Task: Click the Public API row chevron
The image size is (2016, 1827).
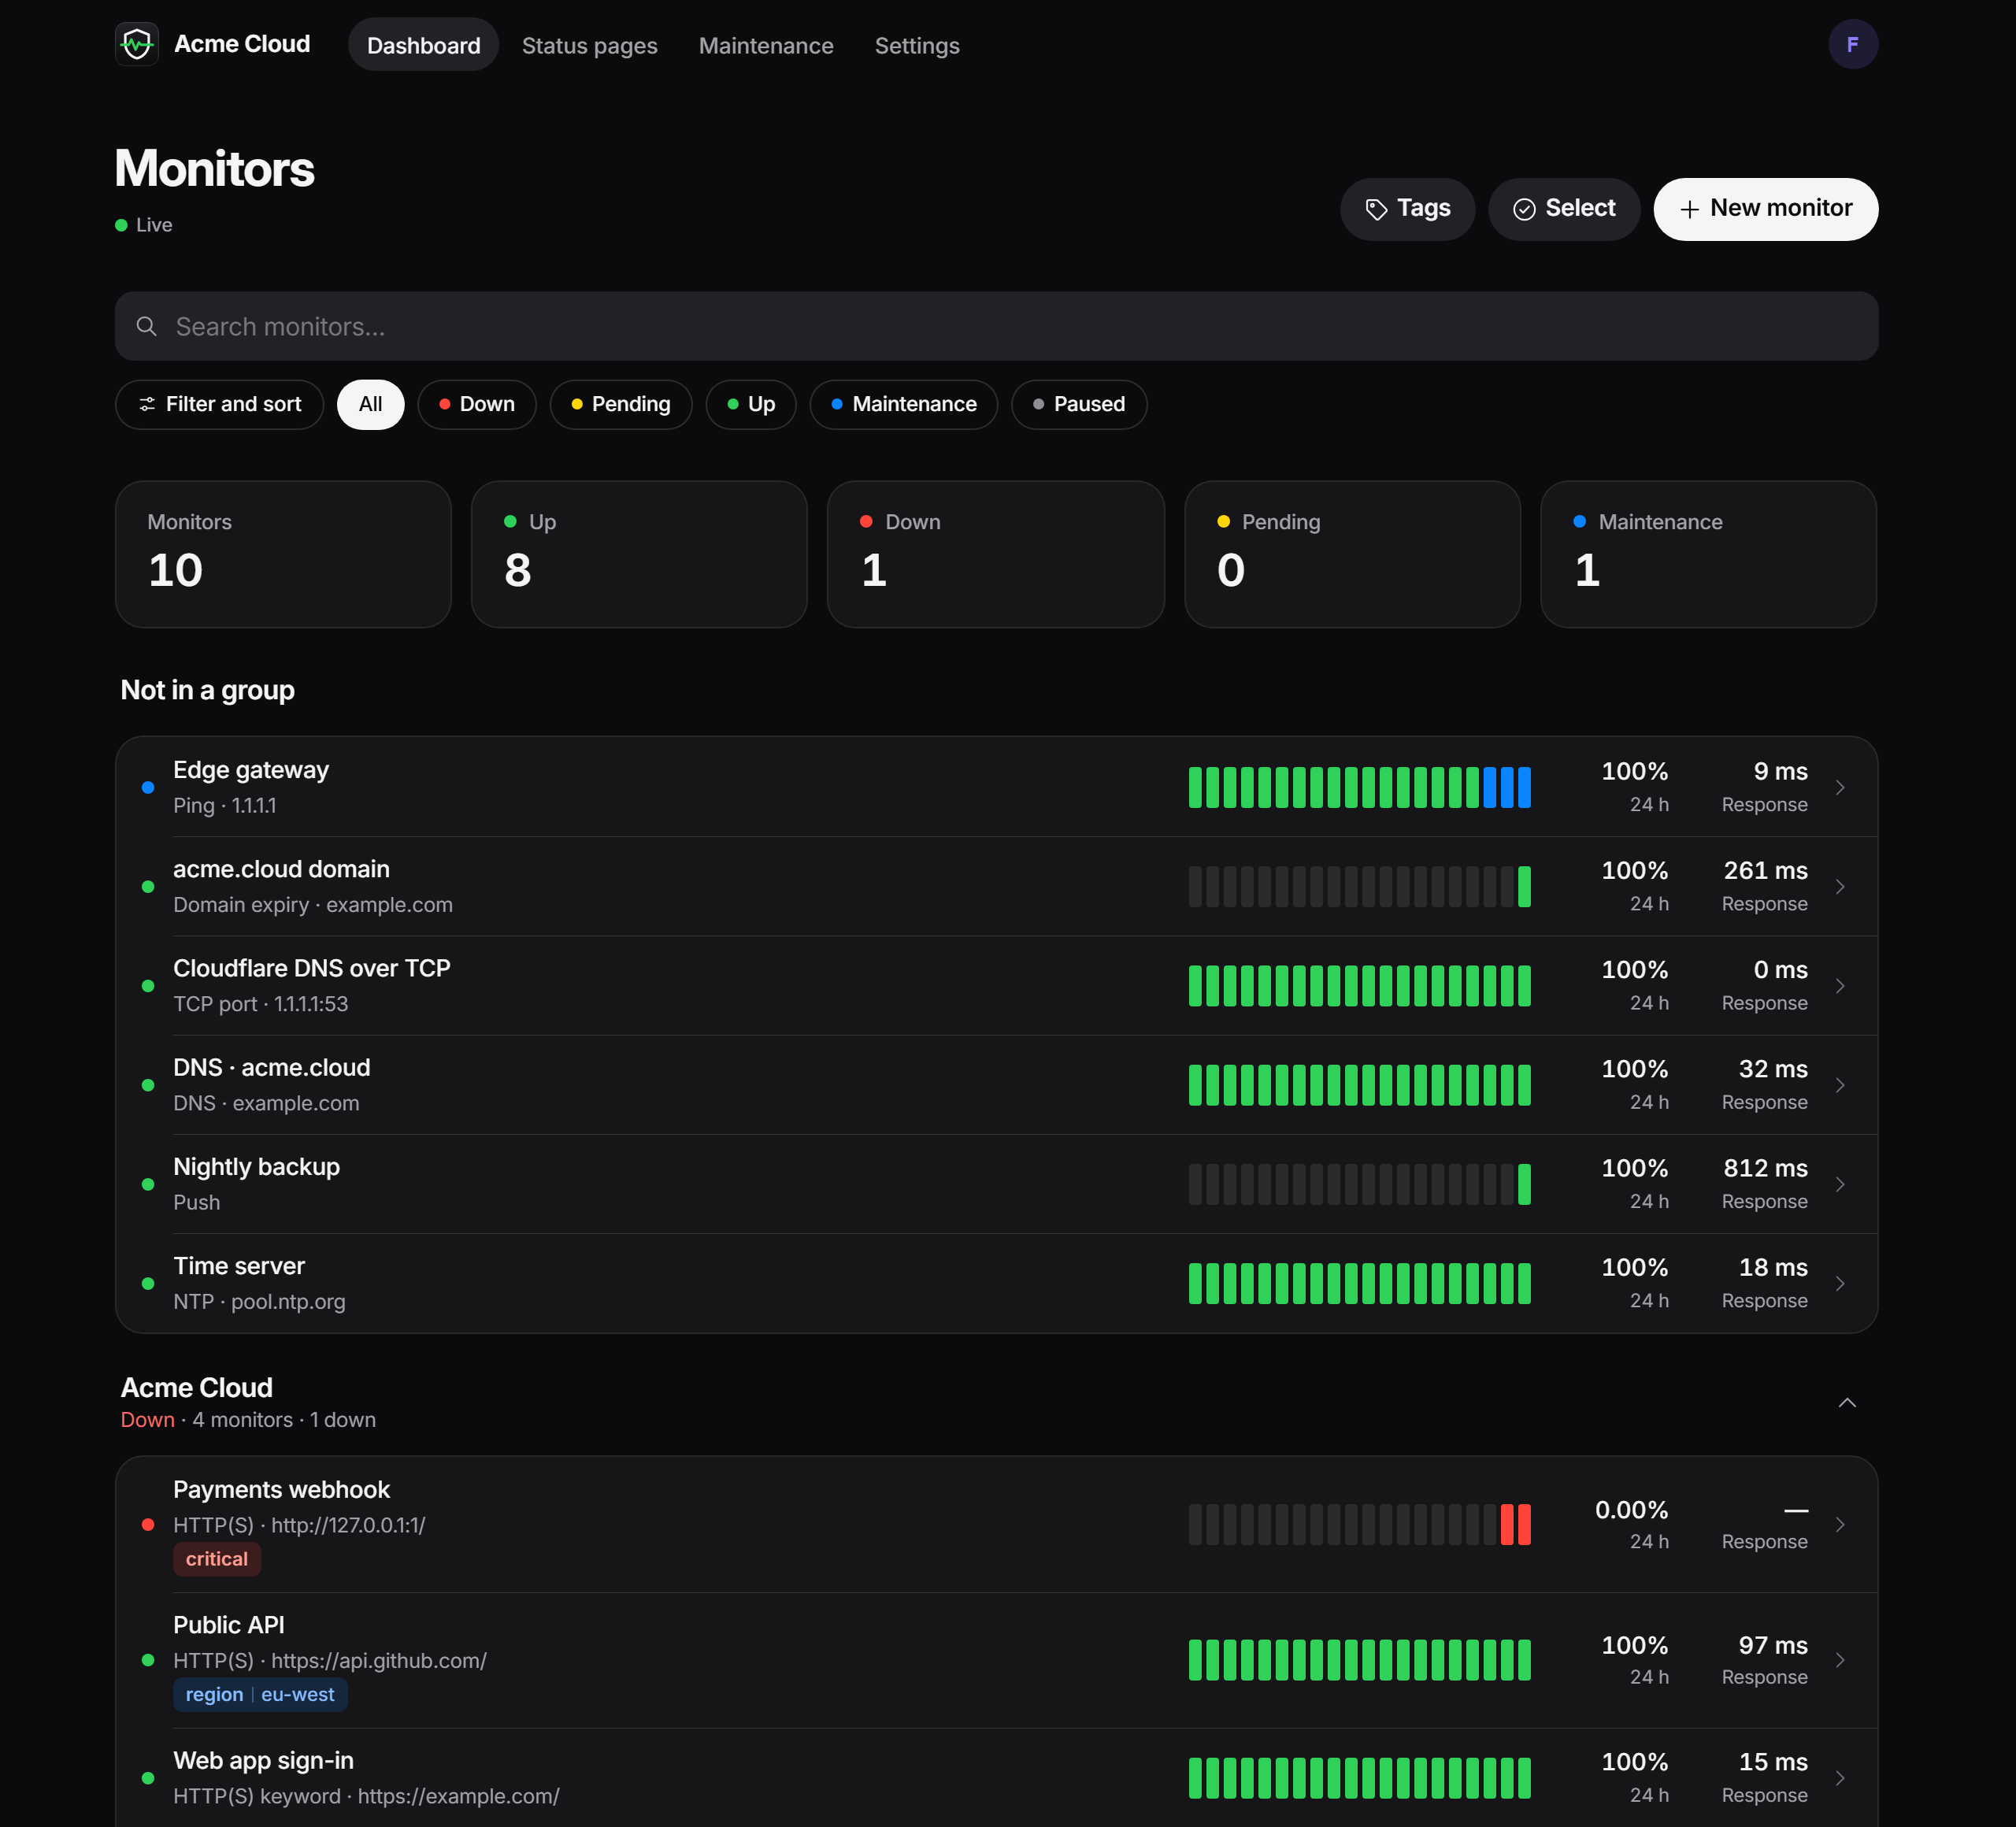Action: tap(1839, 1659)
